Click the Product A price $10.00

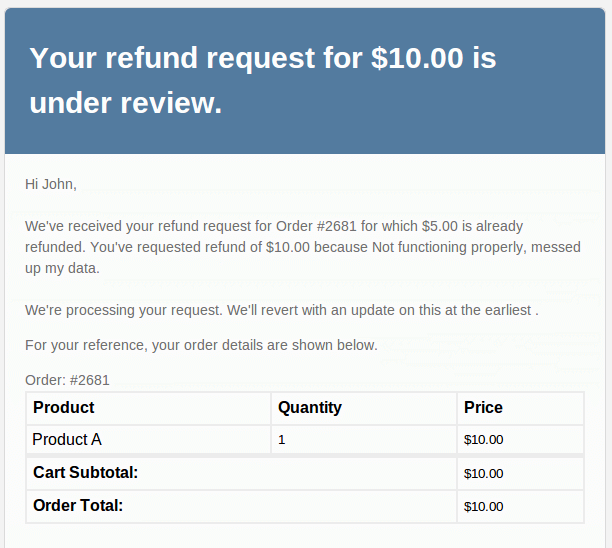tap(483, 440)
